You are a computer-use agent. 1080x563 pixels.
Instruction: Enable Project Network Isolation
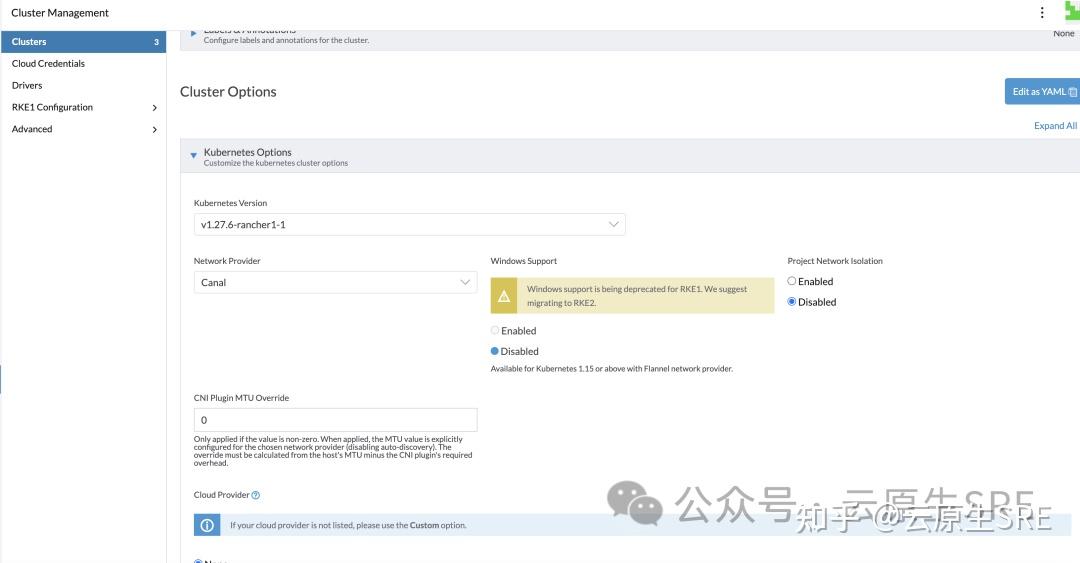pyautogui.click(x=791, y=281)
